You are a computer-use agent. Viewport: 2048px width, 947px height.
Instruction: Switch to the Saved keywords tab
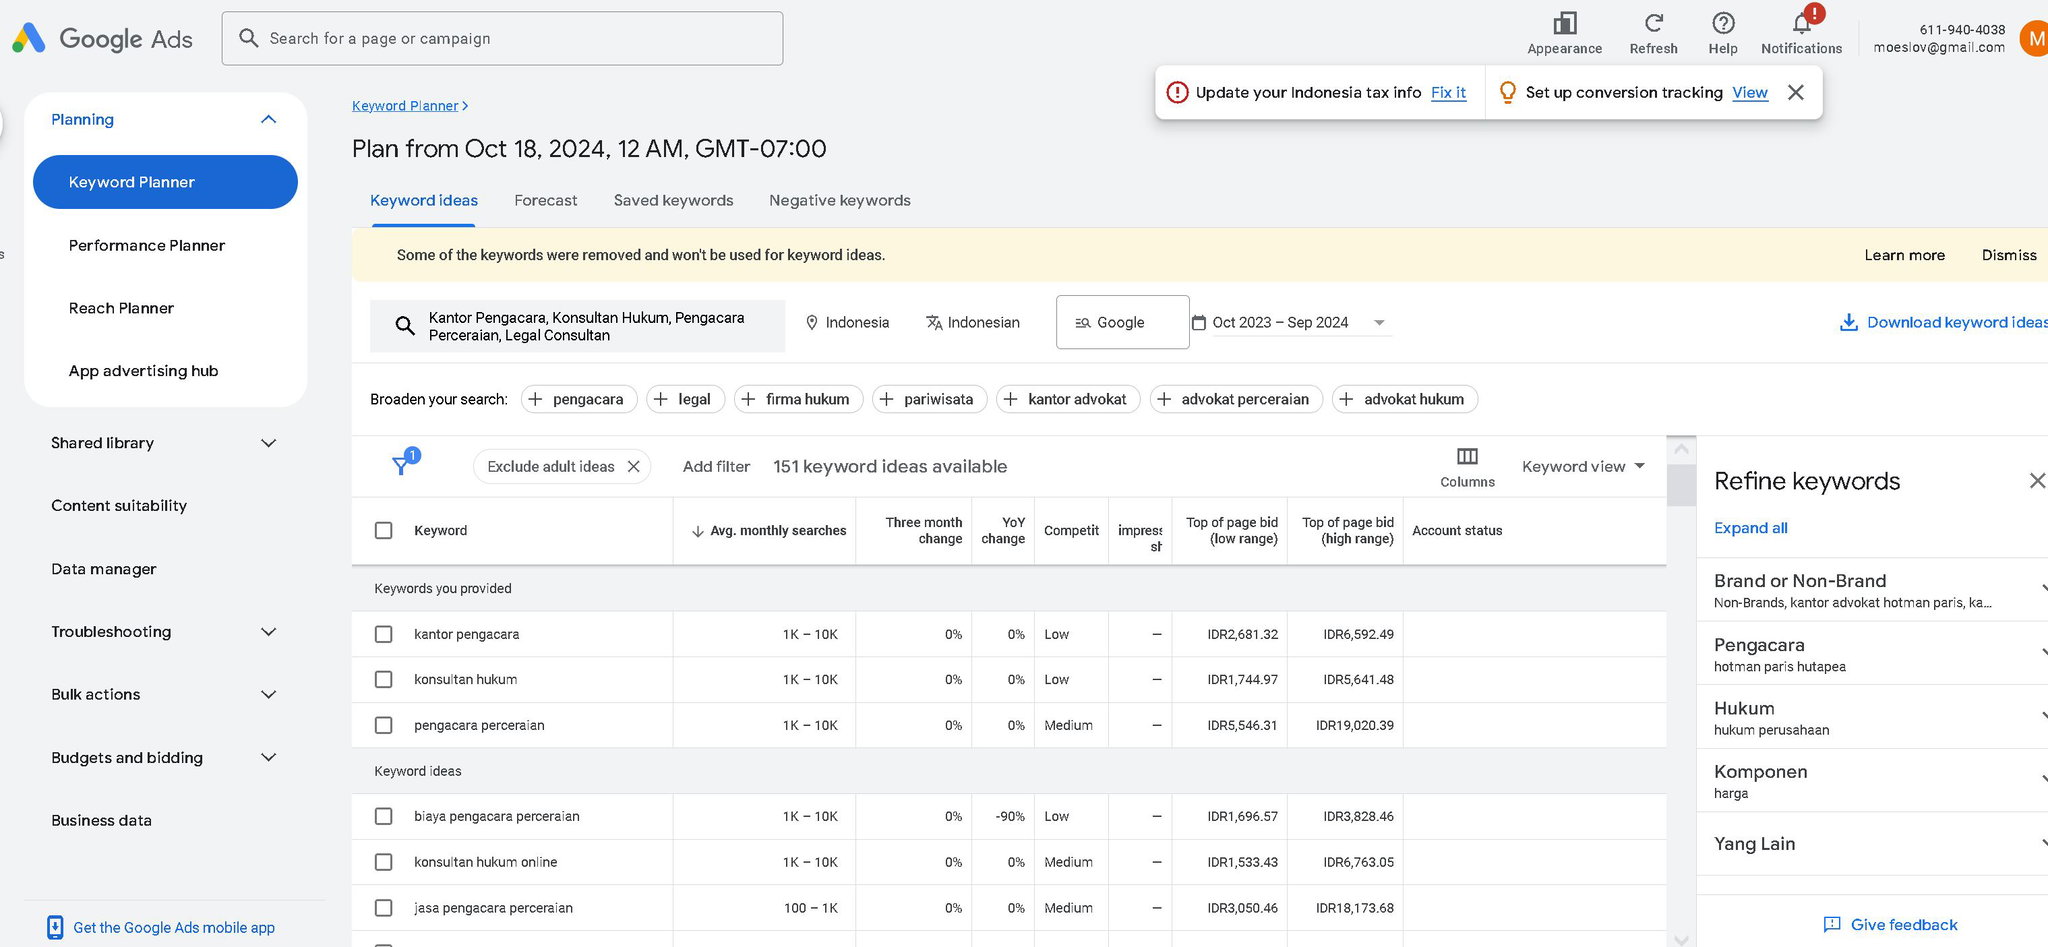tap(673, 200)
